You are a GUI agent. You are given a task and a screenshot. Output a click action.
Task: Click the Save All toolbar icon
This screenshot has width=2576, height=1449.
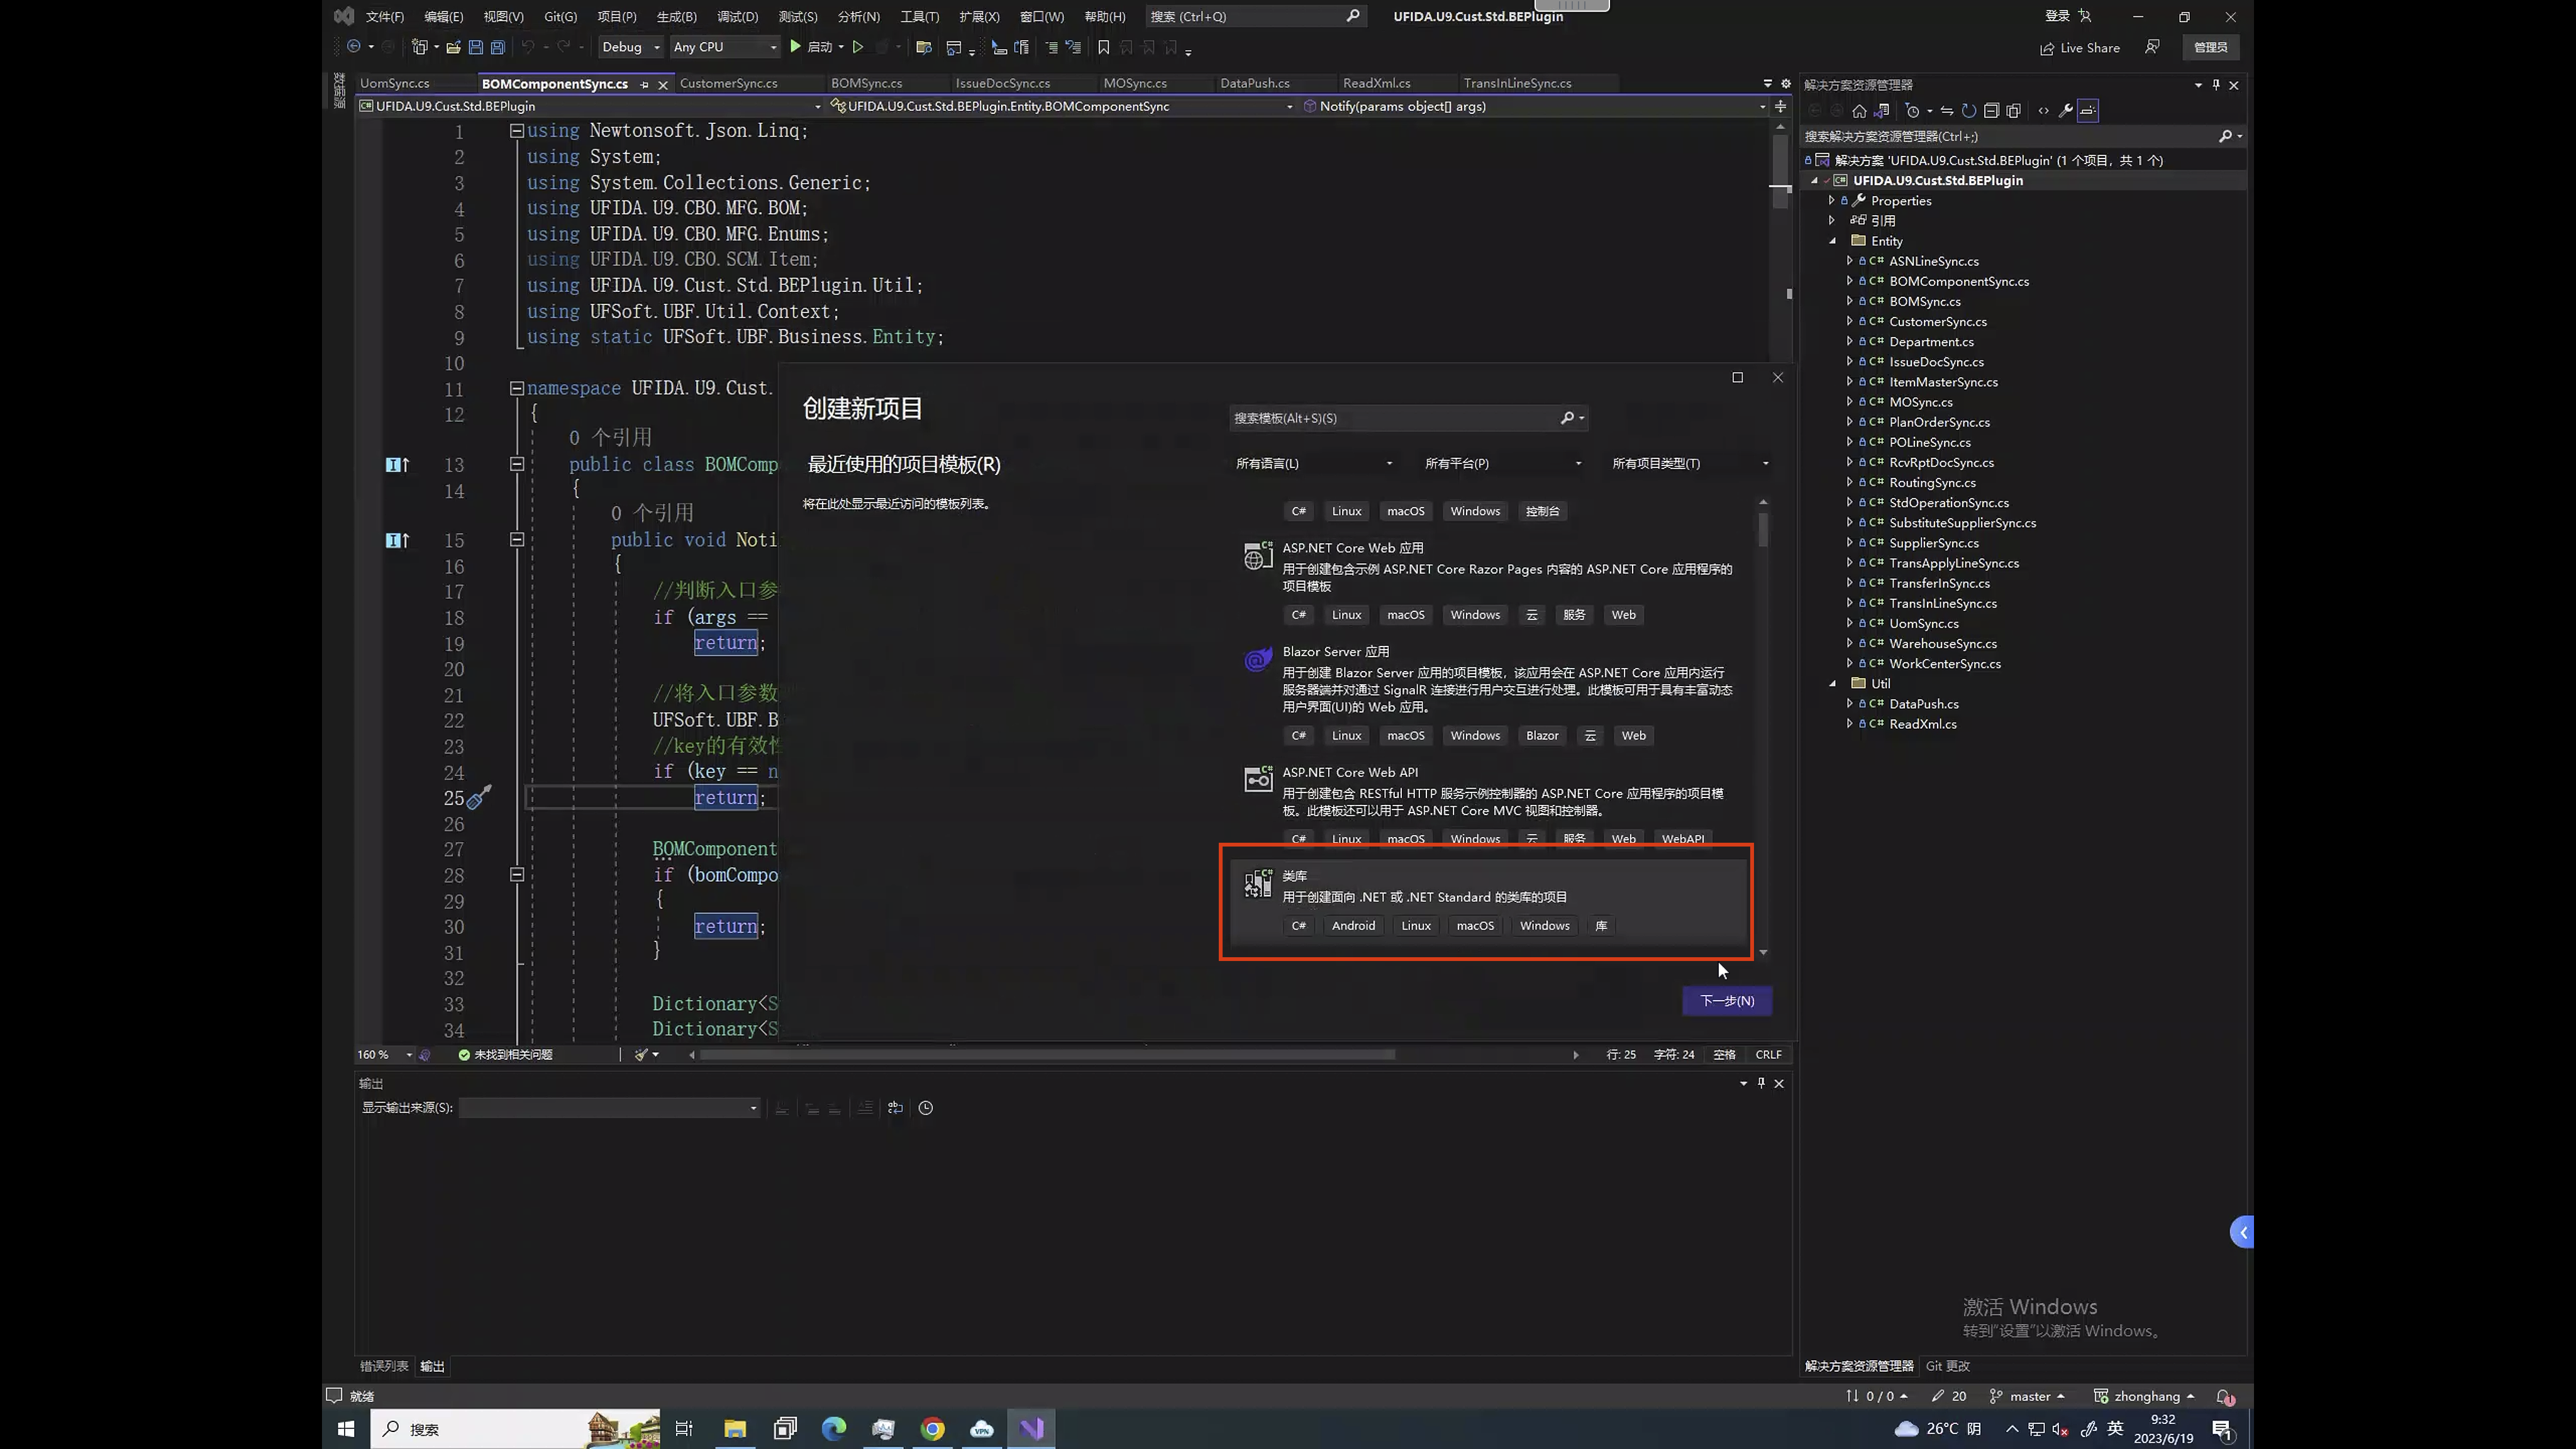(x=498, y=47)
